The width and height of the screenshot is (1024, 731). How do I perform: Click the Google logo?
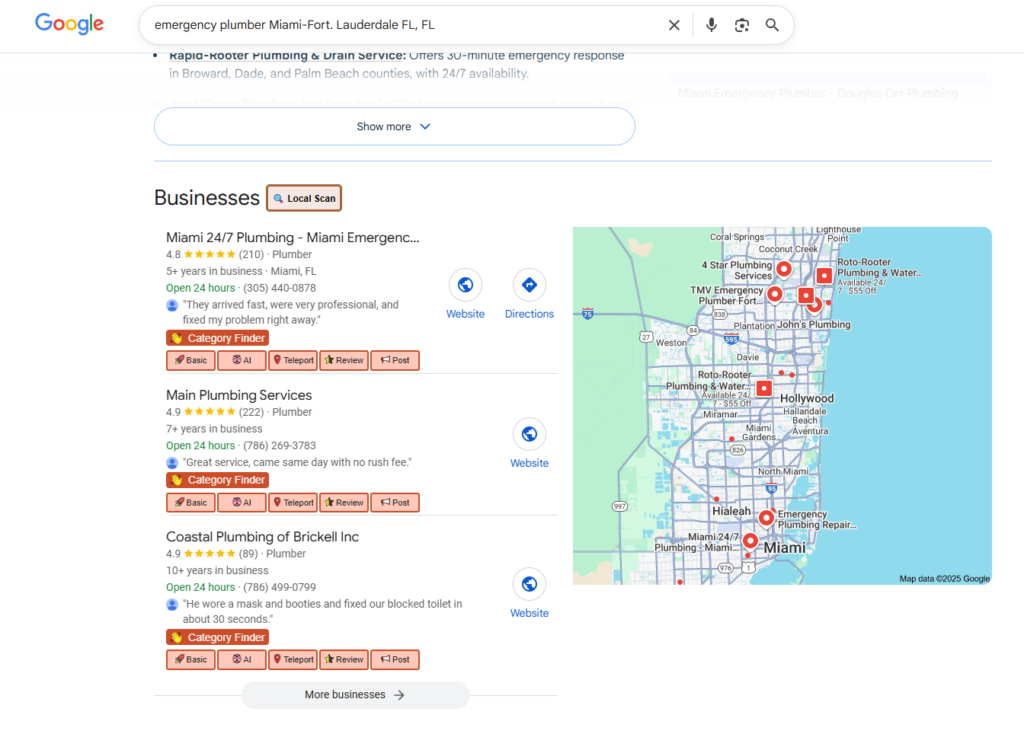pos(68,24)
